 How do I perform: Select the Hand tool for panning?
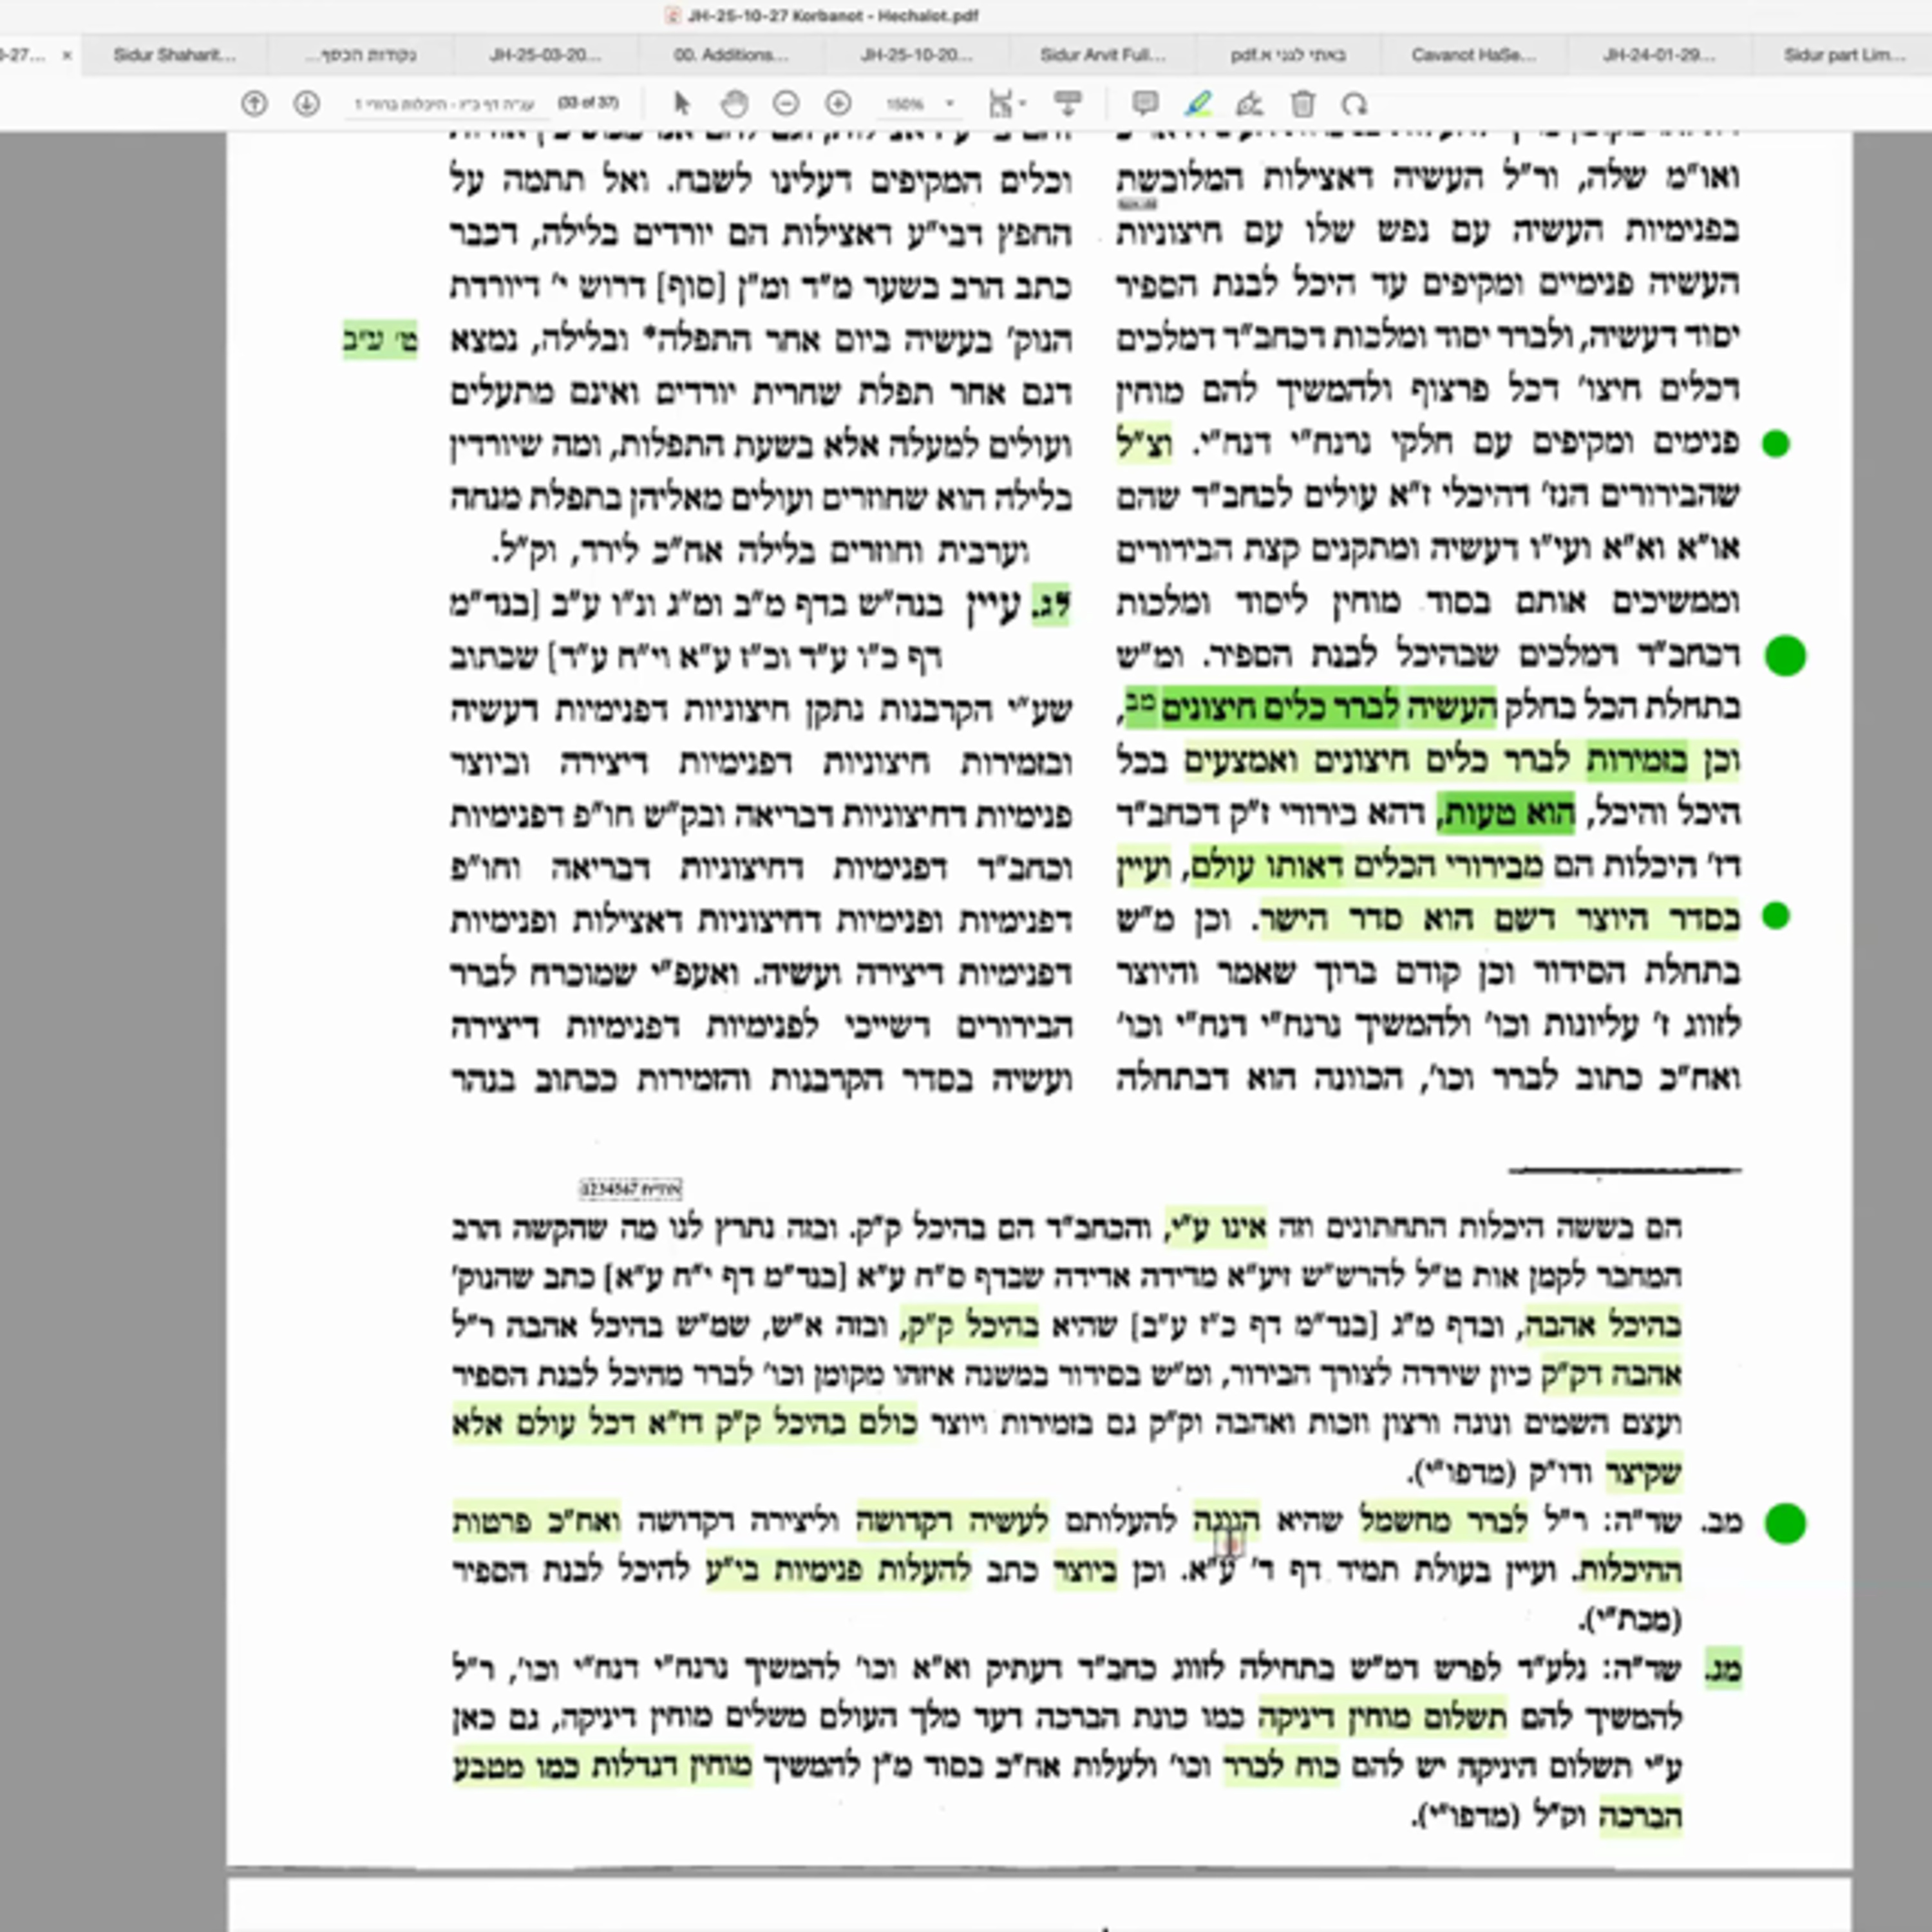(x=735, y=103)
